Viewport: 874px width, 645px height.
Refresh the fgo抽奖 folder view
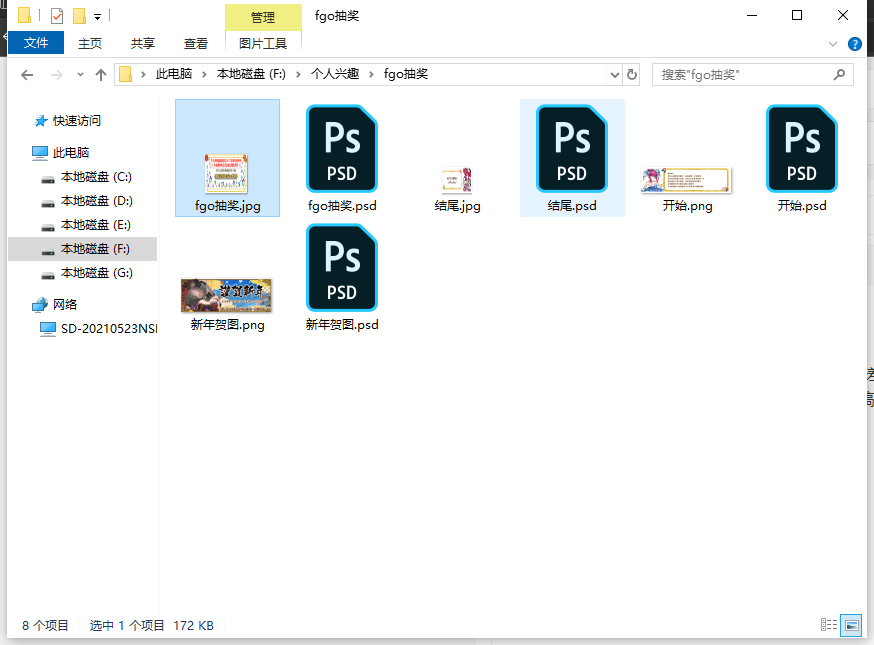(632, 75)
